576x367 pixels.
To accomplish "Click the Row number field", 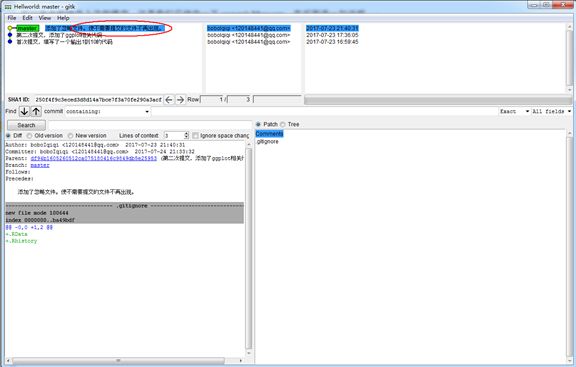I will tap(212, 100).
